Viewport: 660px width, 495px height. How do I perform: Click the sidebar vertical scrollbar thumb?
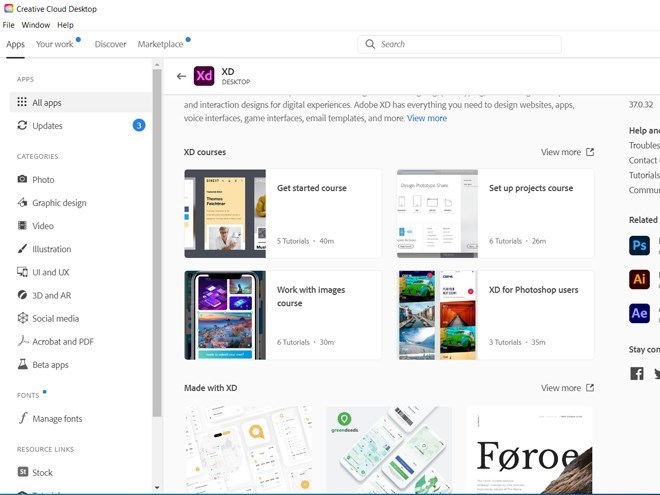[157, 243]
